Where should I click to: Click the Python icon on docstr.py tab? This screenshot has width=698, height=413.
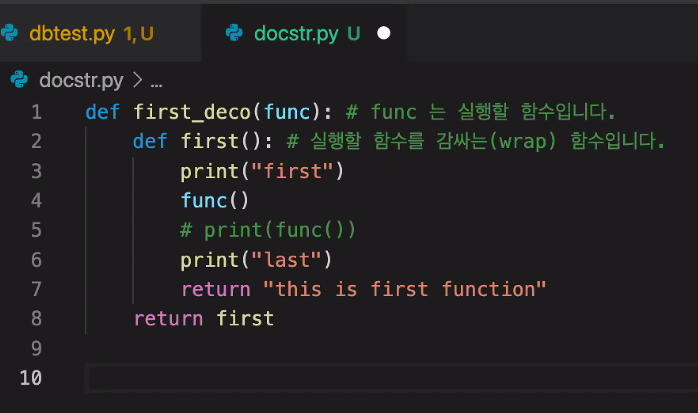click(234, 33)
